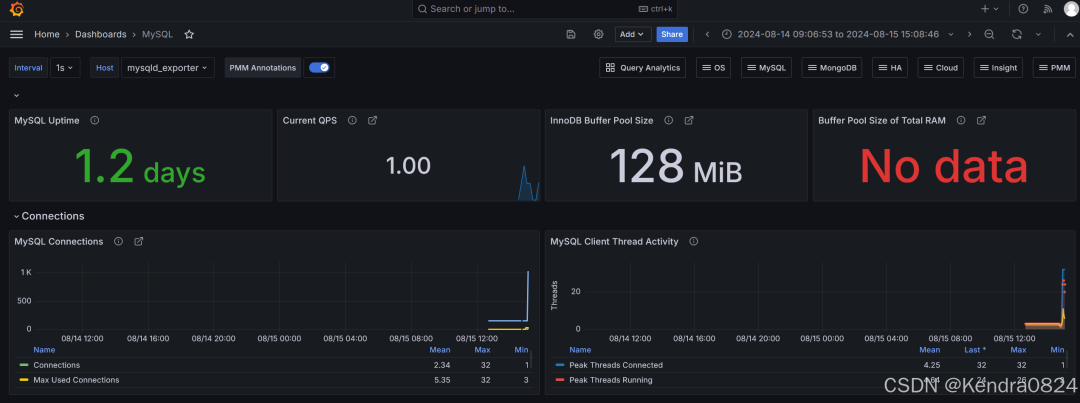Open the news feed RSS icon
The image size is (1080, 403).
[1048, 9]
